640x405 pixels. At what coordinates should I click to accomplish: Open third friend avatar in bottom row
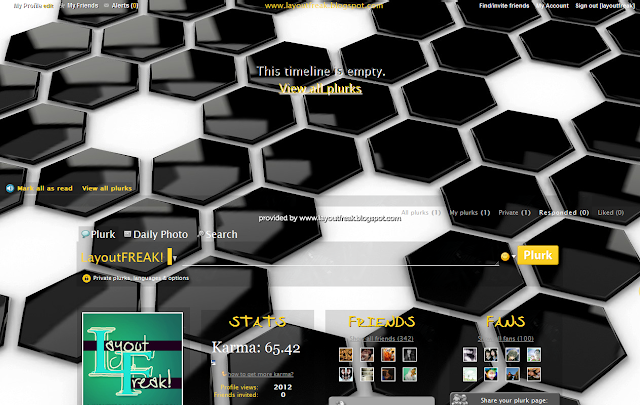tap(388, 374)
